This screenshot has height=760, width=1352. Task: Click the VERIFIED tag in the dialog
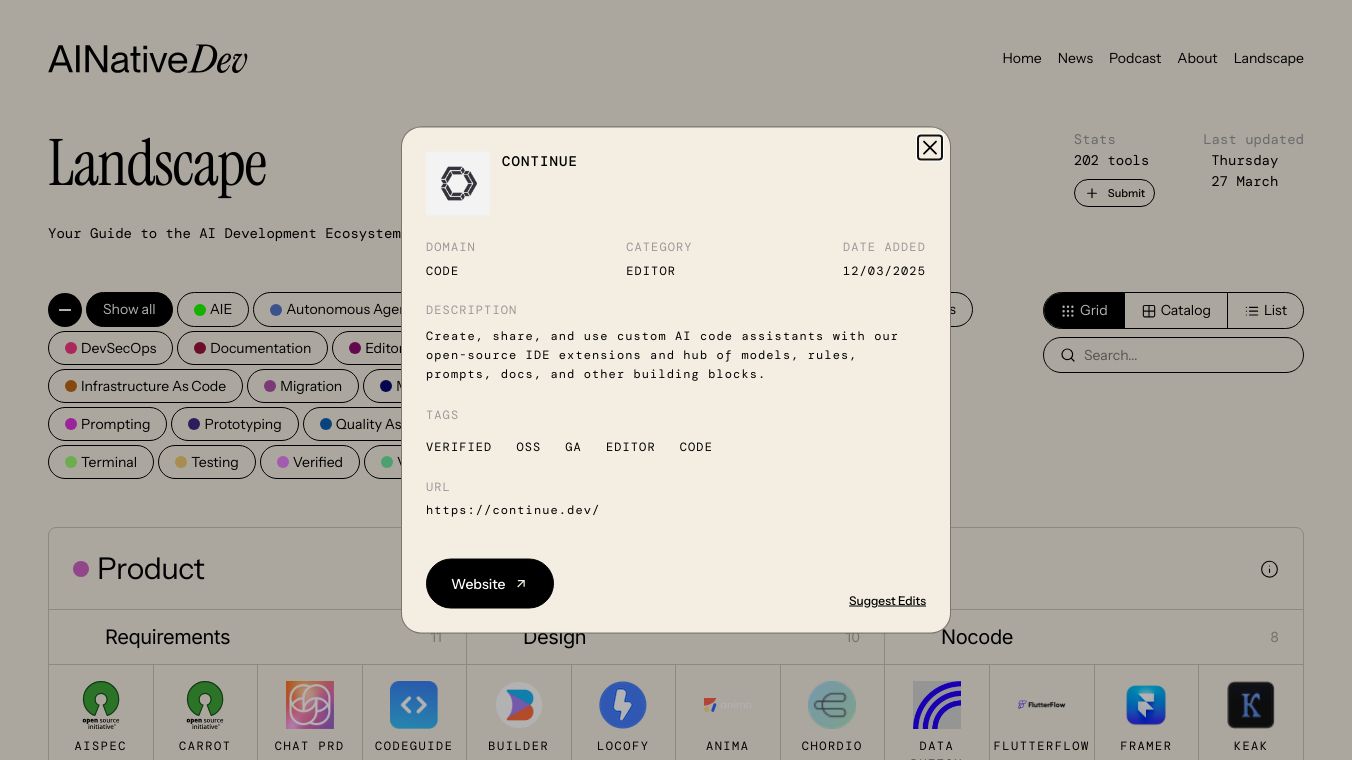coord(459,447)
